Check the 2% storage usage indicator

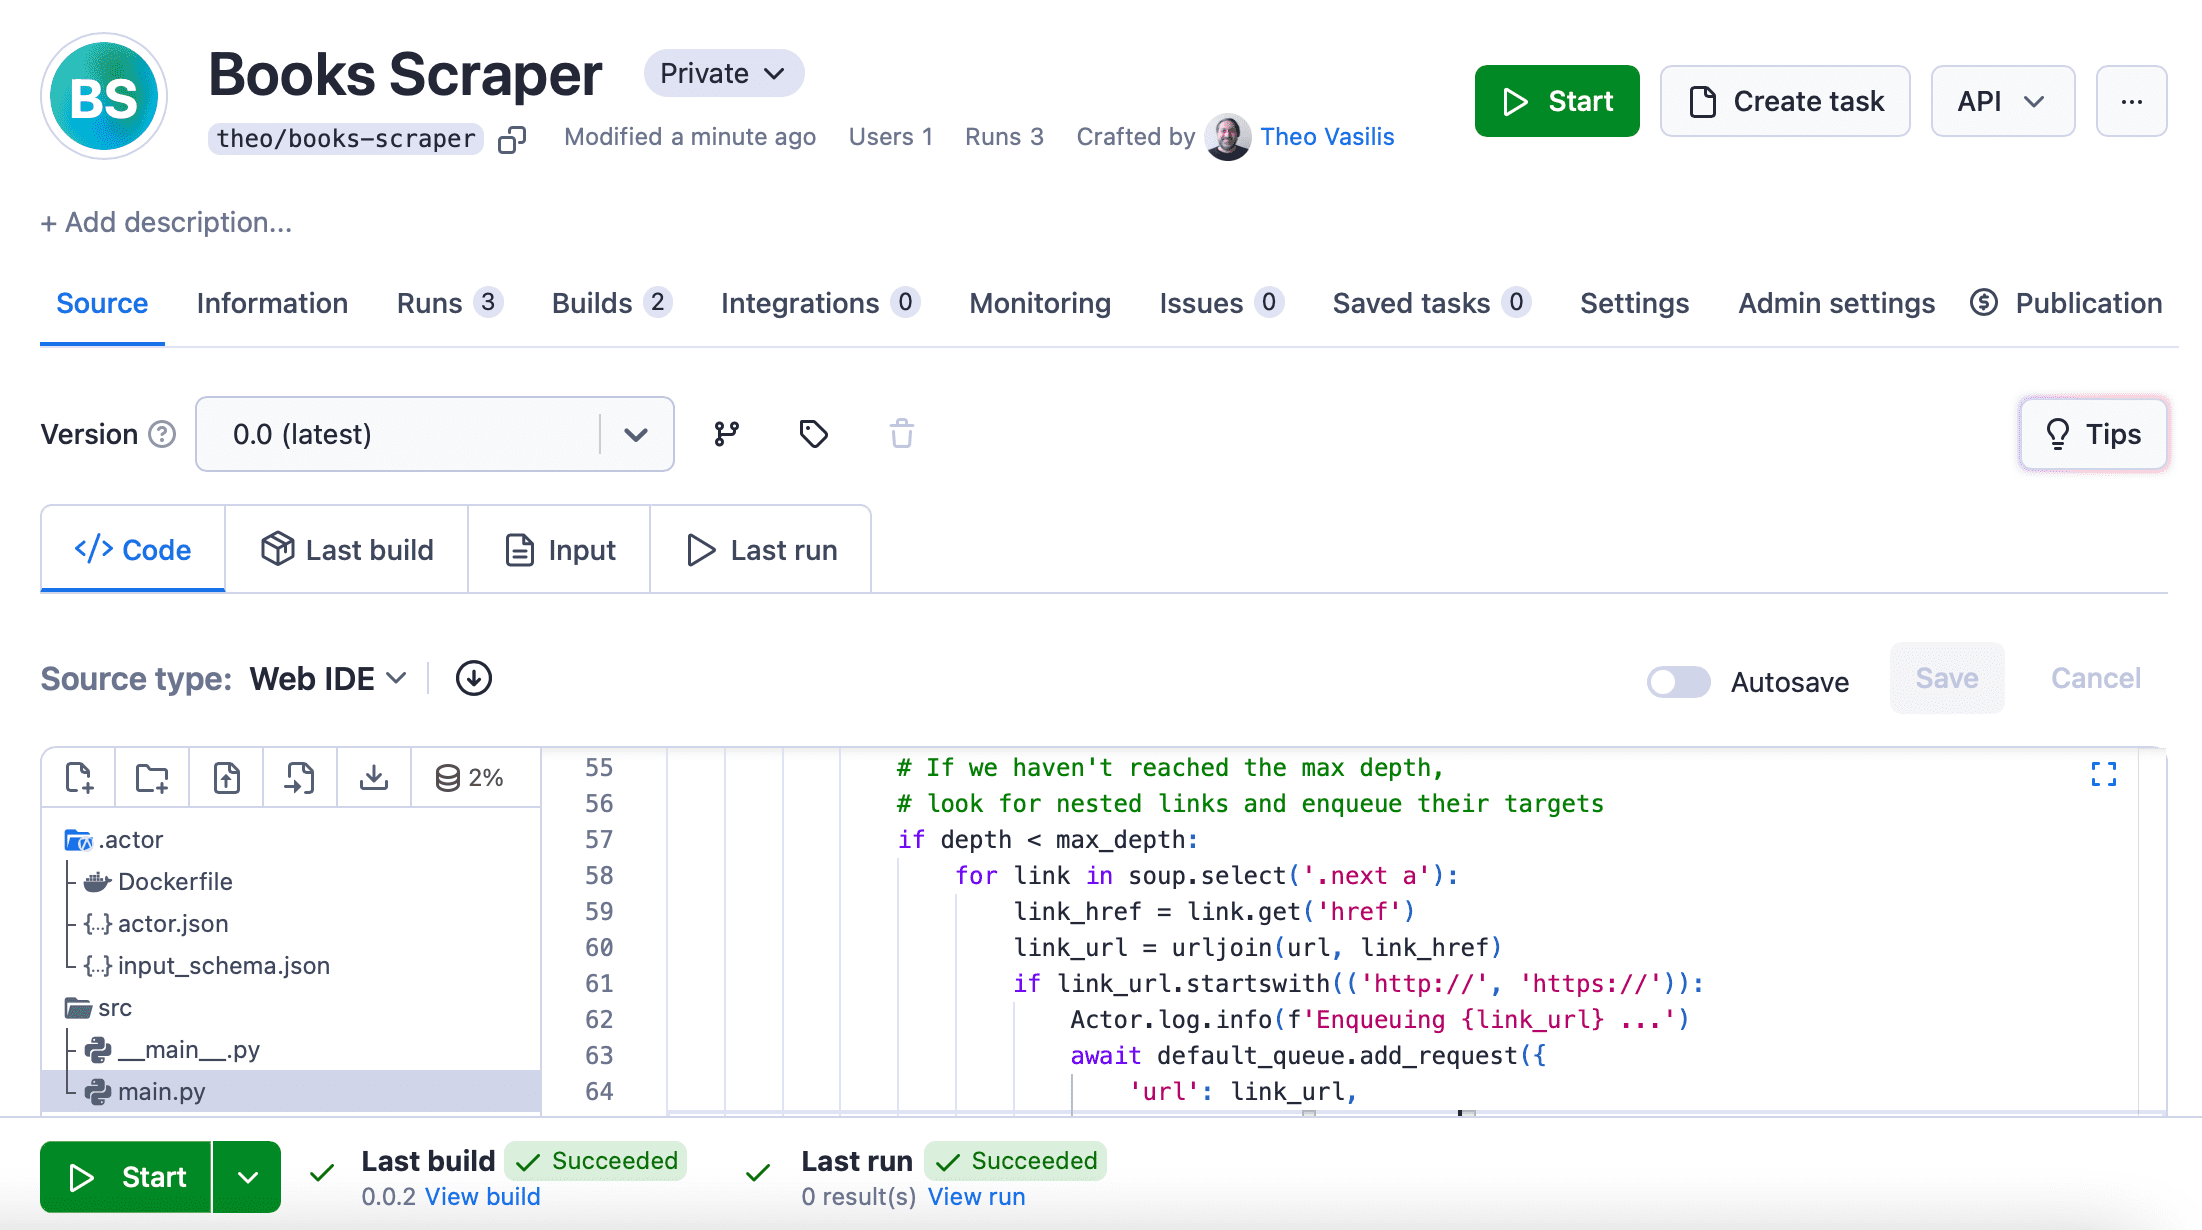(470, 777)
